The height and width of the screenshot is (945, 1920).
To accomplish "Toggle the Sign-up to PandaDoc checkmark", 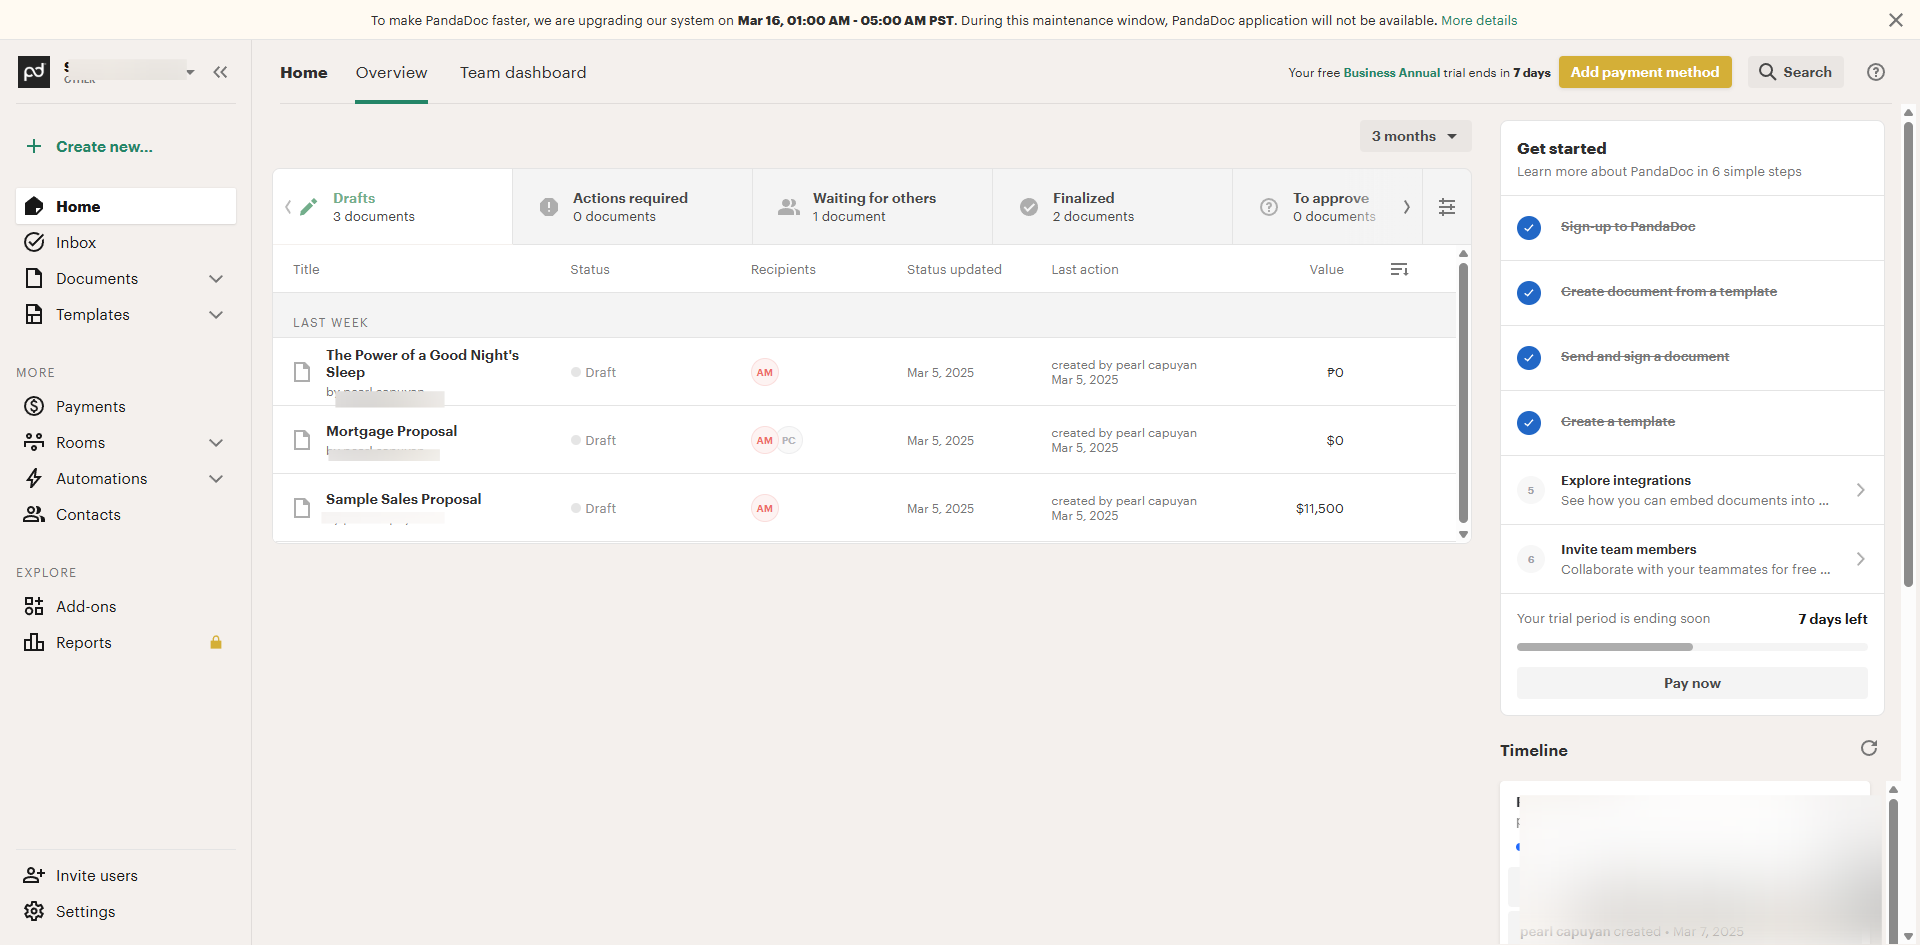I will click(1529, 228).
